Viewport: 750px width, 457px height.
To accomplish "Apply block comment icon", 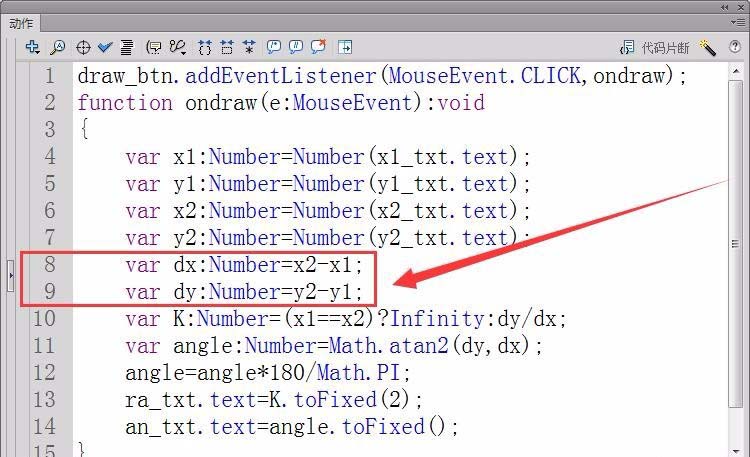I will point(274,47).
